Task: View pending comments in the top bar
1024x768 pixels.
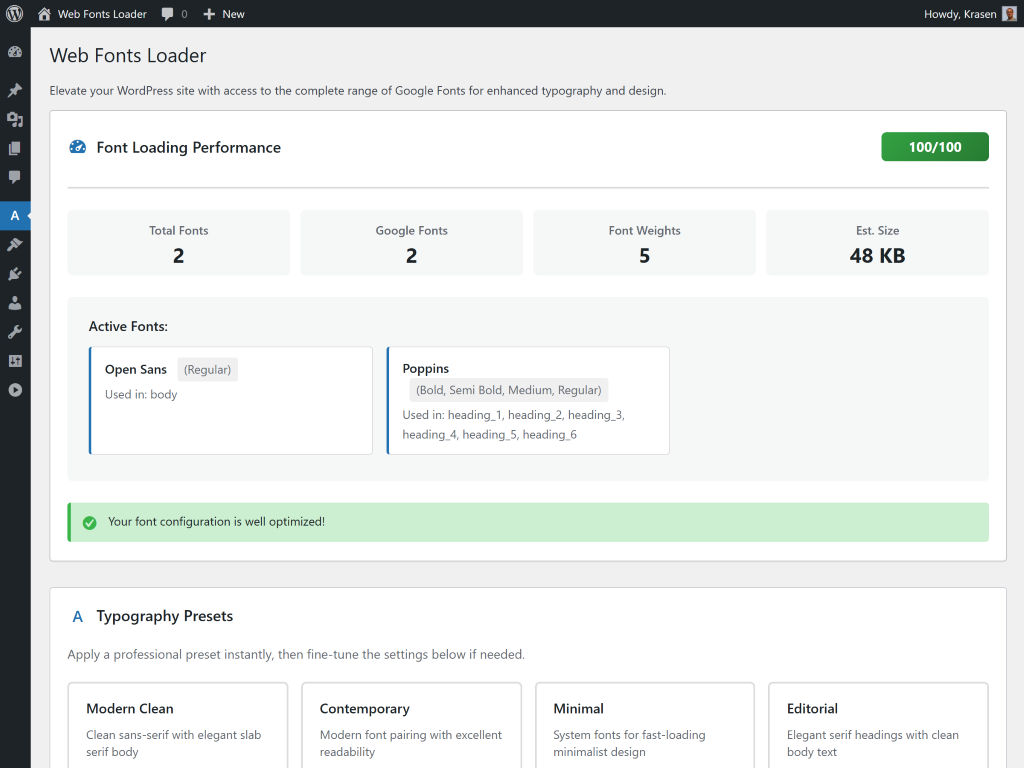Action: 174,14
